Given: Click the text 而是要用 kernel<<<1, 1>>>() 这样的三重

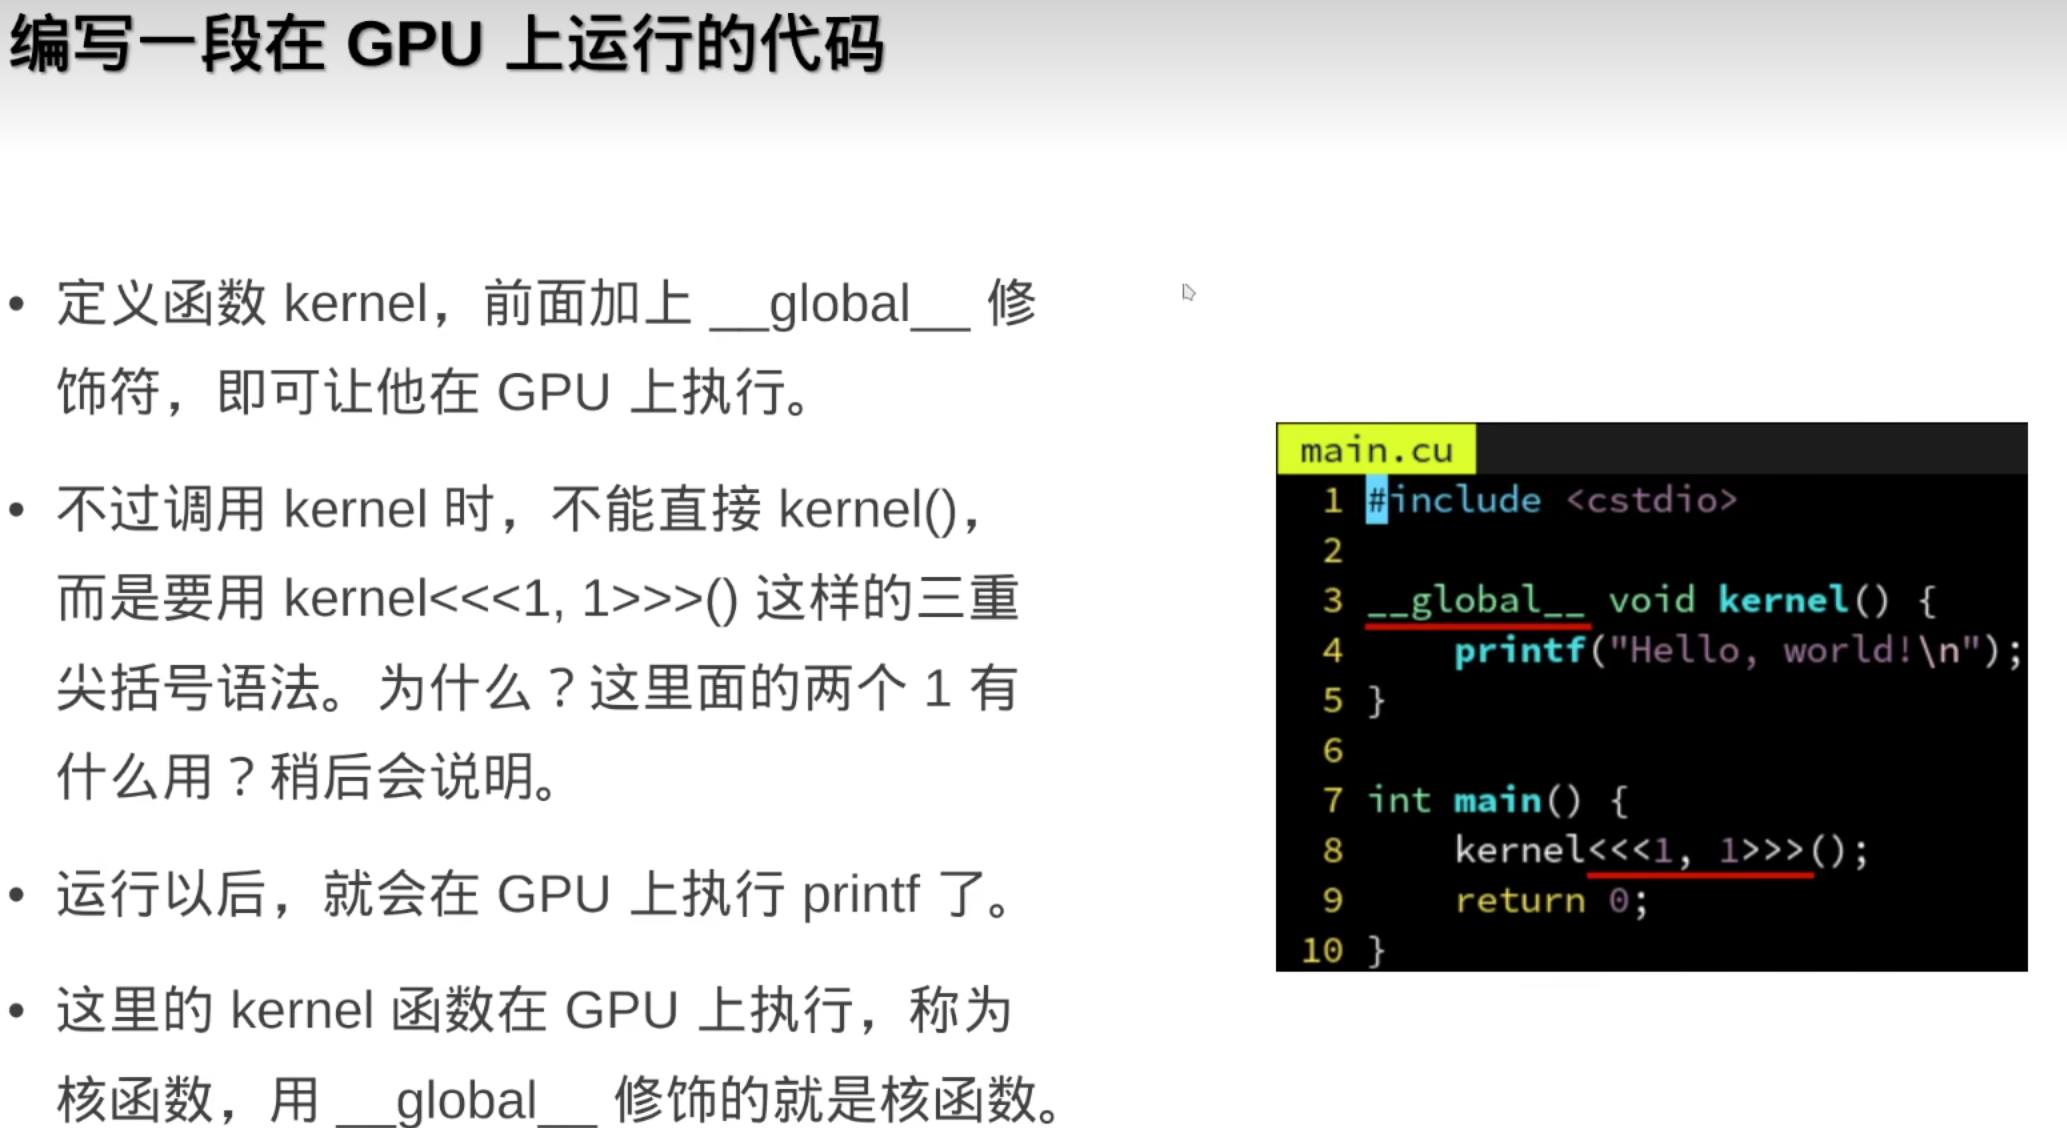Looking at the screenshot, I should 538,599.
